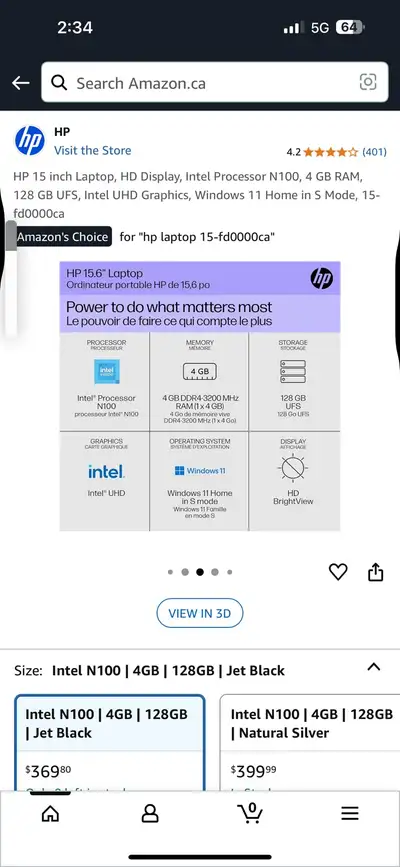
Task: Select Natural Silver $399.99 option
Action: pyautogui.click(x=310, y=743)
